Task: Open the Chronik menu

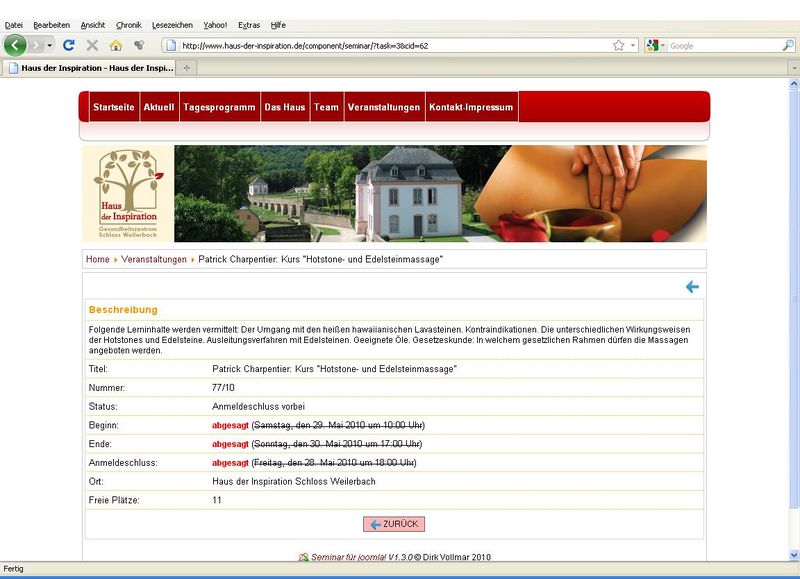Action: 129,24
